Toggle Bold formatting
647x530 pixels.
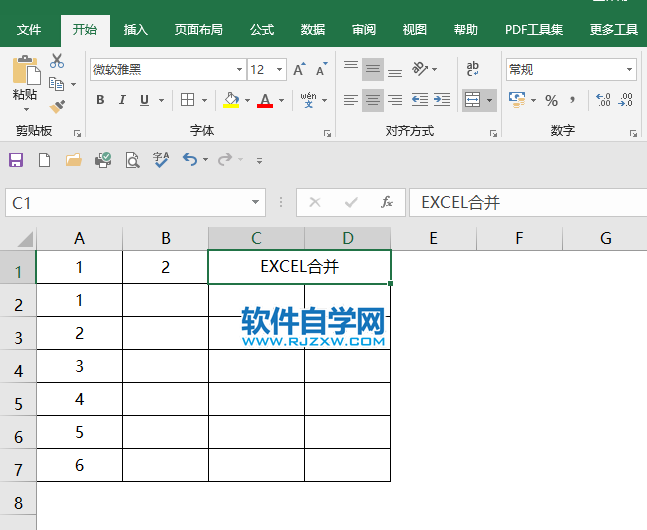[100, 100]
